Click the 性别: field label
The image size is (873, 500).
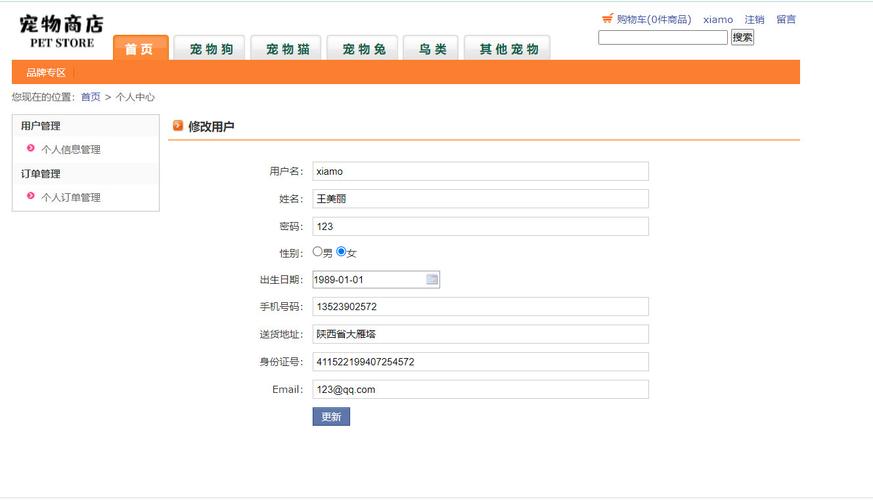tap(291, 253)
